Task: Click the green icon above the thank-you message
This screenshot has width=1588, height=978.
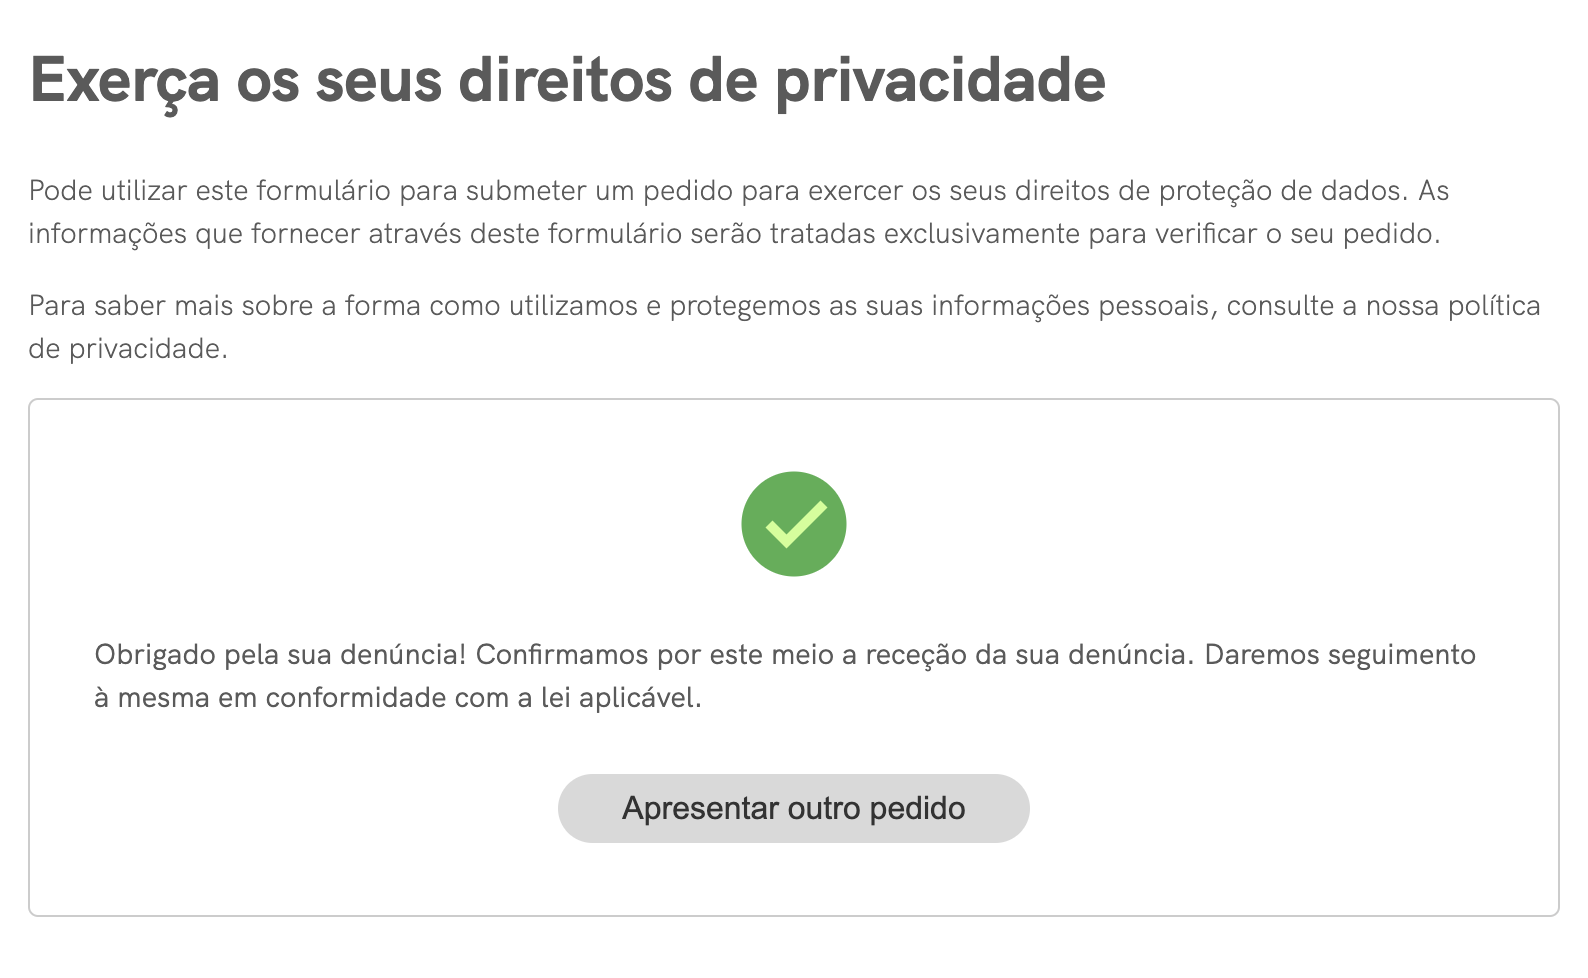Action: (793, 523)
